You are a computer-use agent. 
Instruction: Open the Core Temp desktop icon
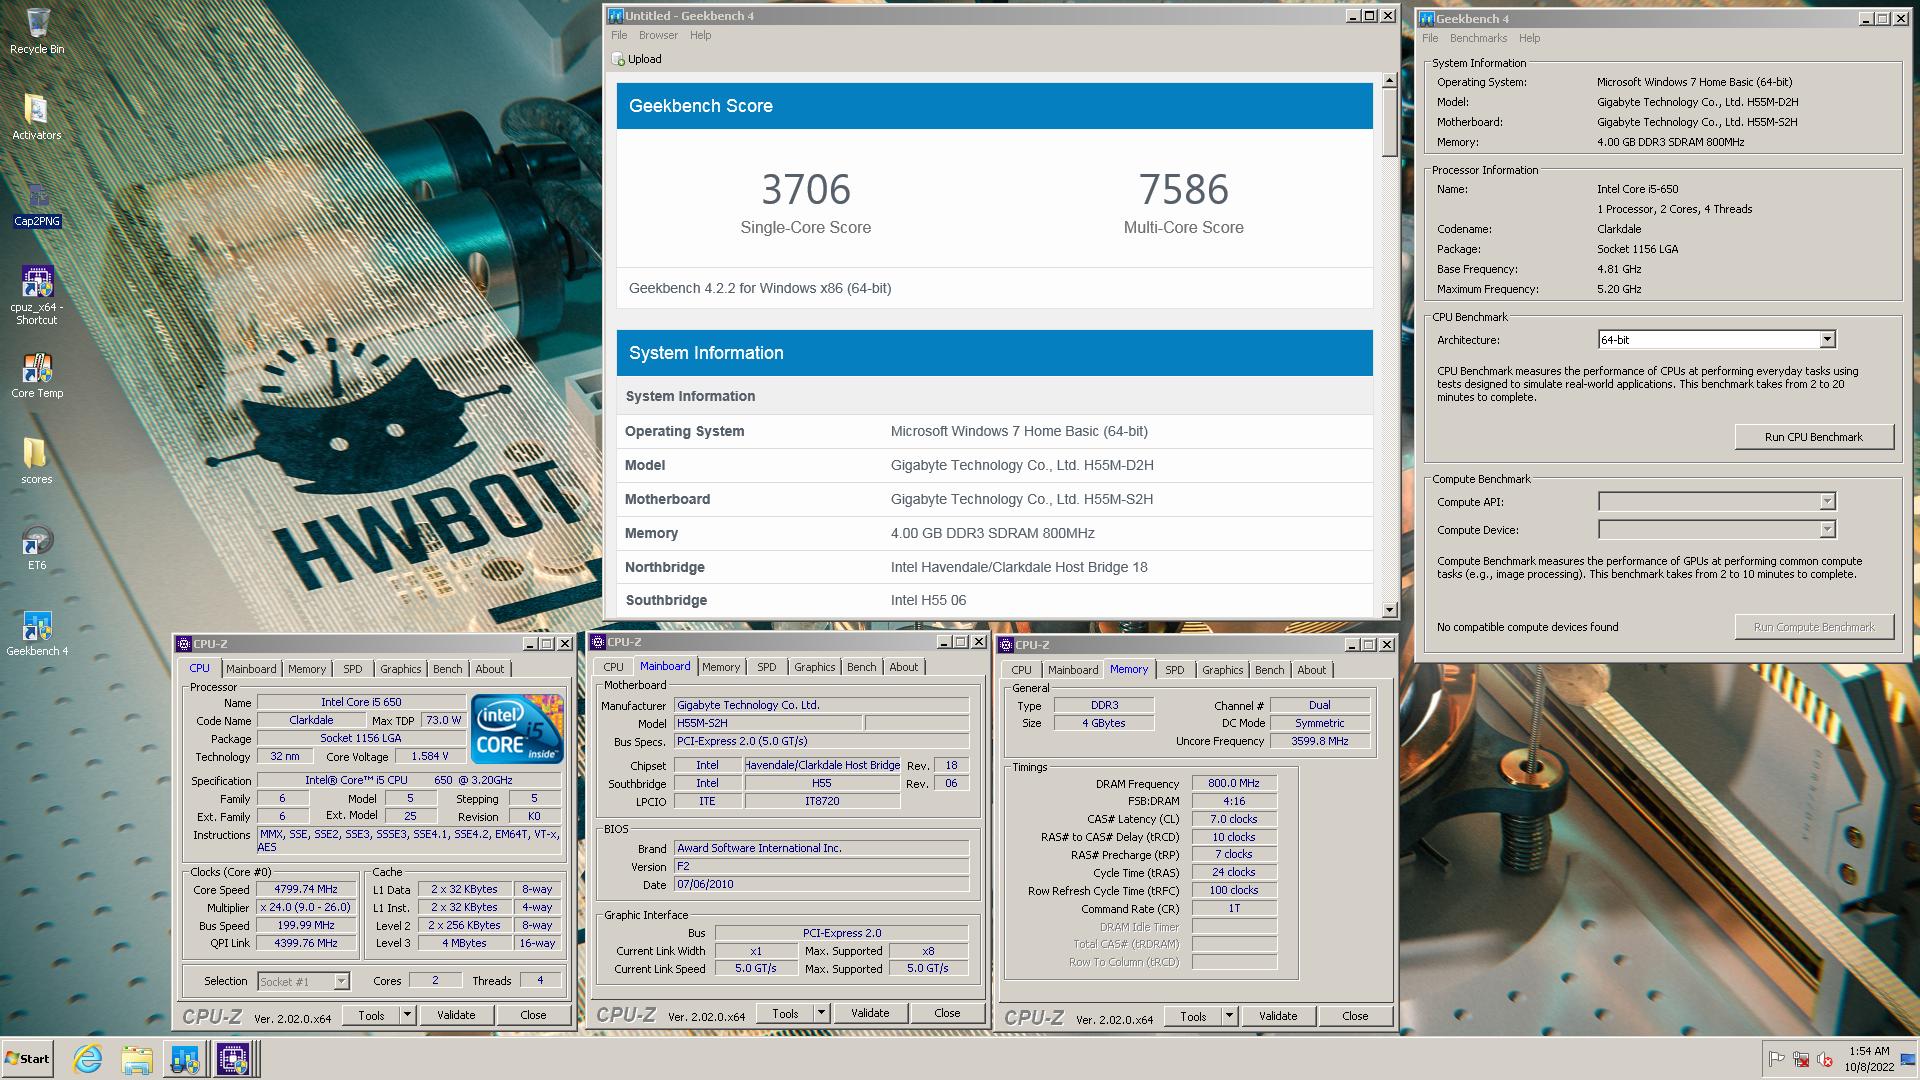tap(37, 376)
